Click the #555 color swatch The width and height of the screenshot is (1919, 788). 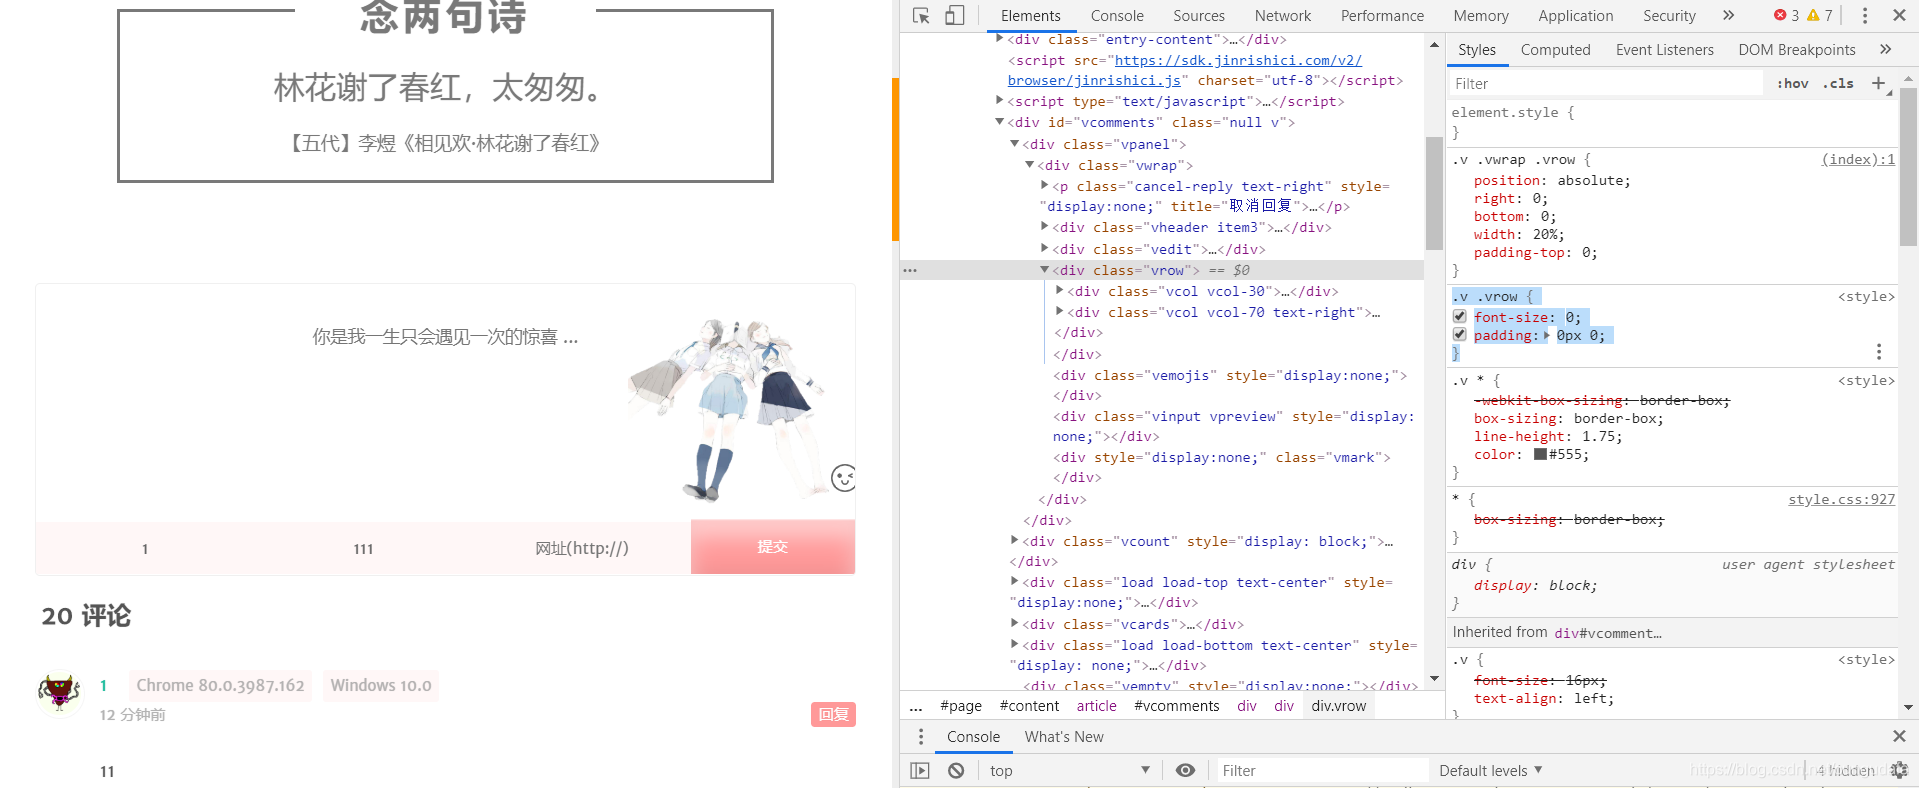[1540, 455]
